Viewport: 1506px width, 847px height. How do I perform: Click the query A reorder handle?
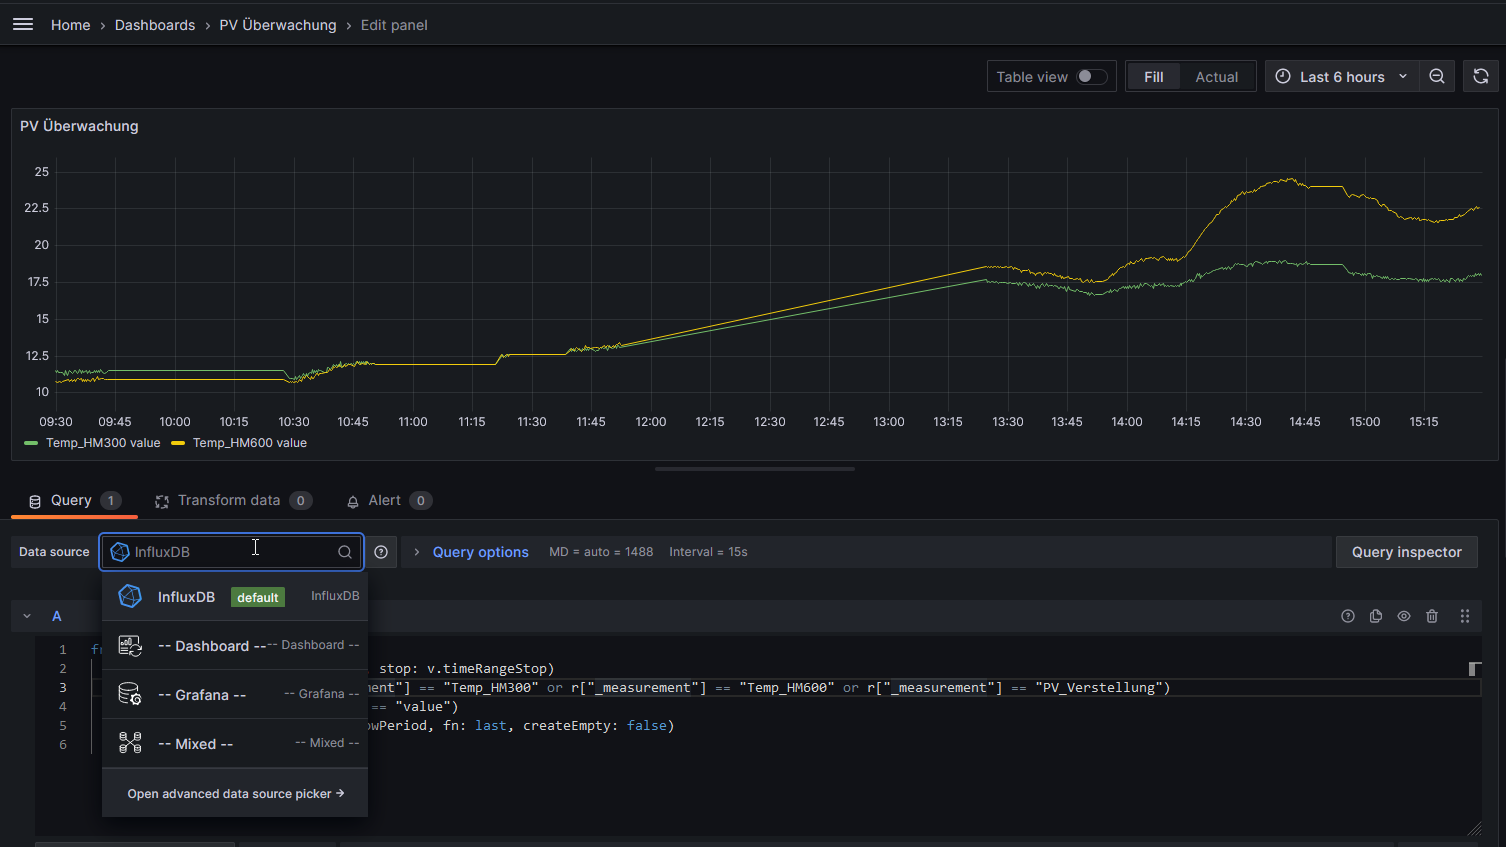1465,616
